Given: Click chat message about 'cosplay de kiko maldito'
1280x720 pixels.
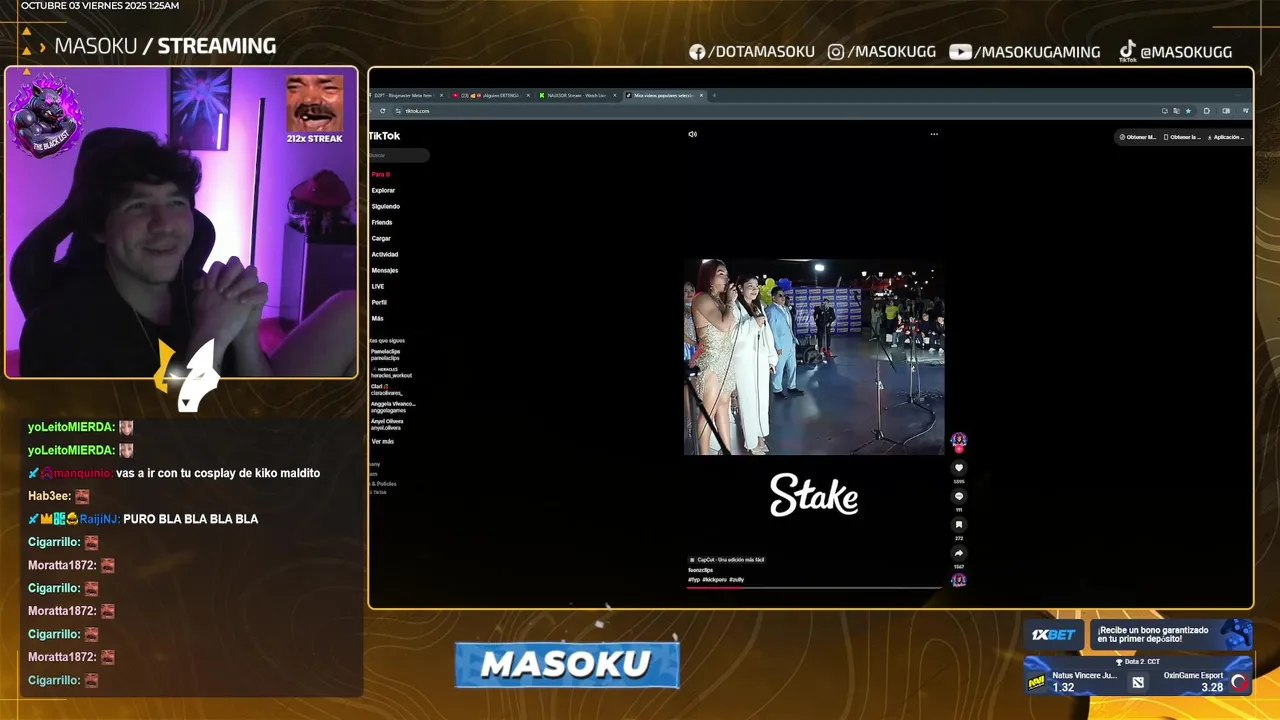Looking at the screenshot, I should click(218, 473).
